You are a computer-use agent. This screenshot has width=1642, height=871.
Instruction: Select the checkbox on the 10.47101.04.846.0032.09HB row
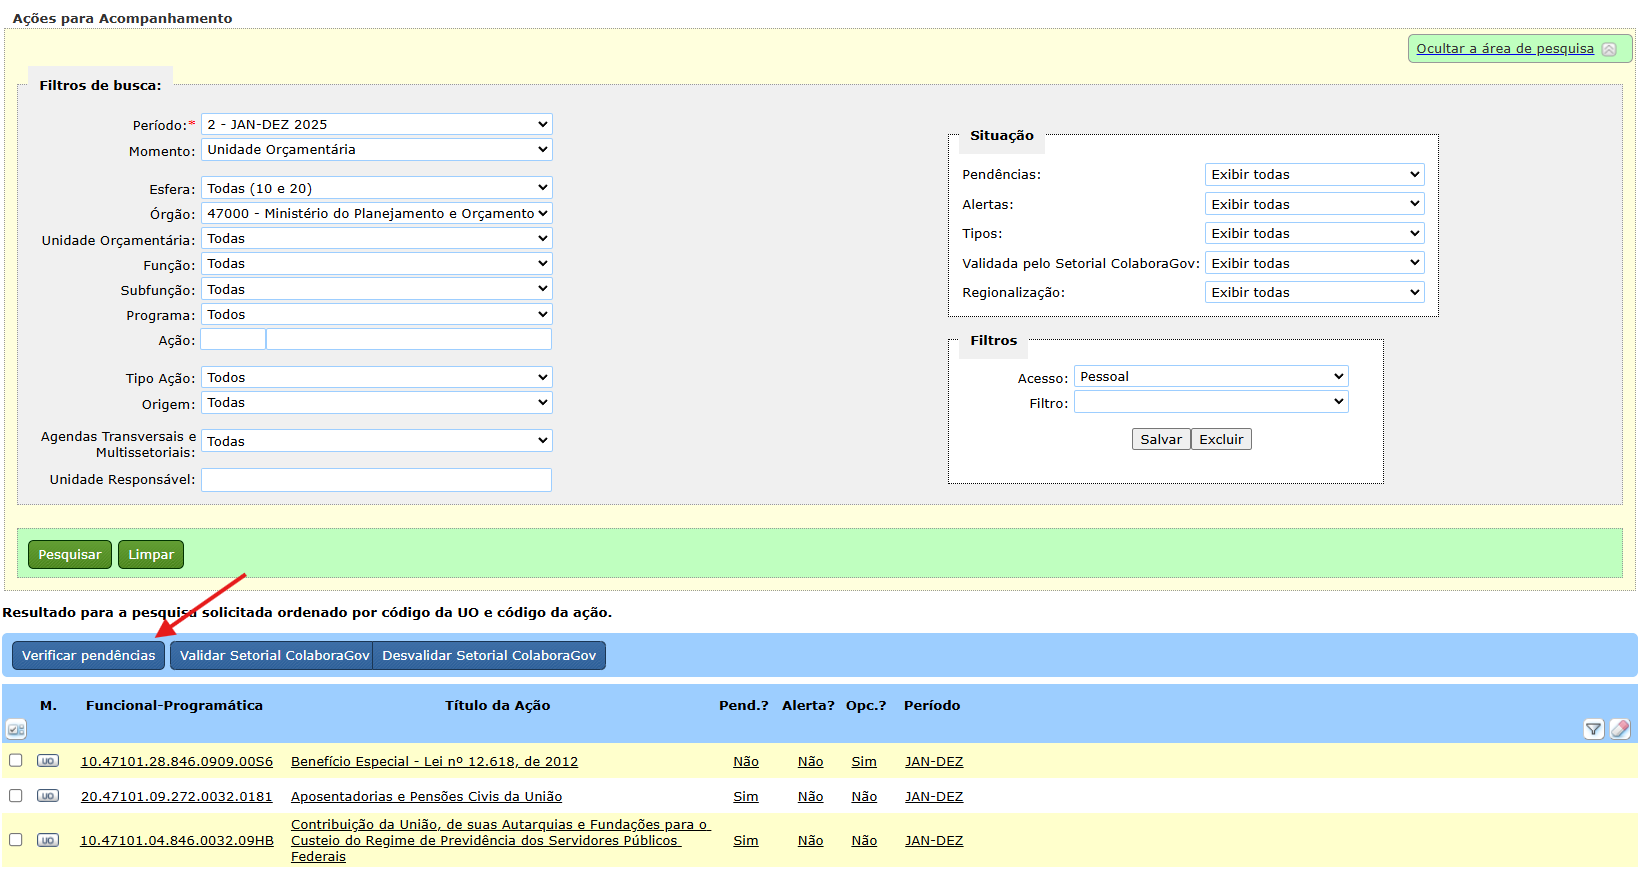point(16,839)
